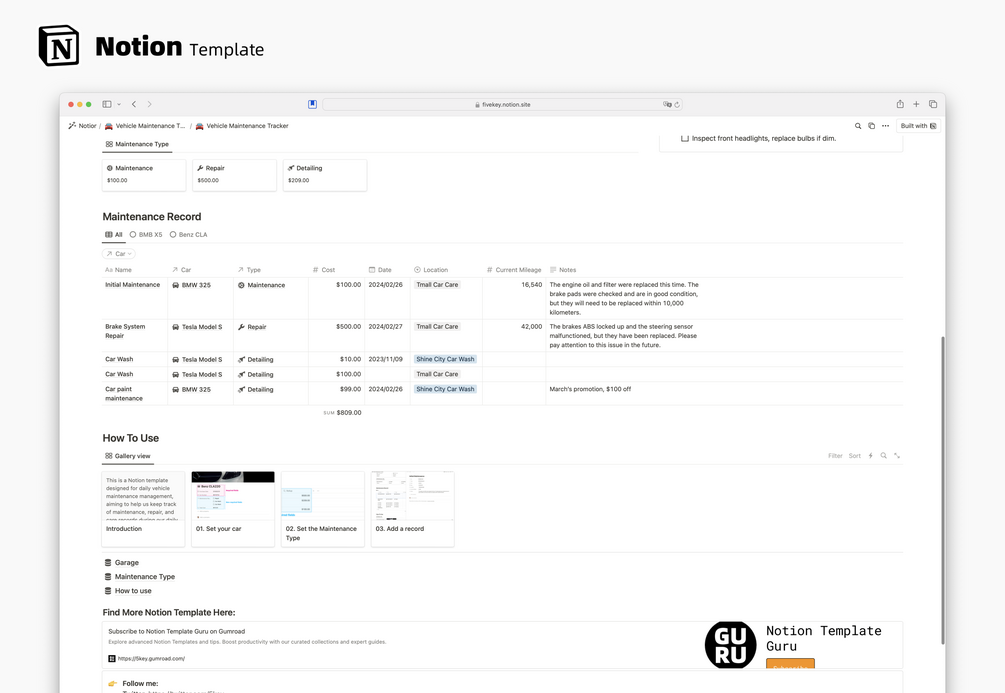The height and width of the screenshot is (693, 1005).
Task: Switch to the Benz CLA tab
Action: 188,235
